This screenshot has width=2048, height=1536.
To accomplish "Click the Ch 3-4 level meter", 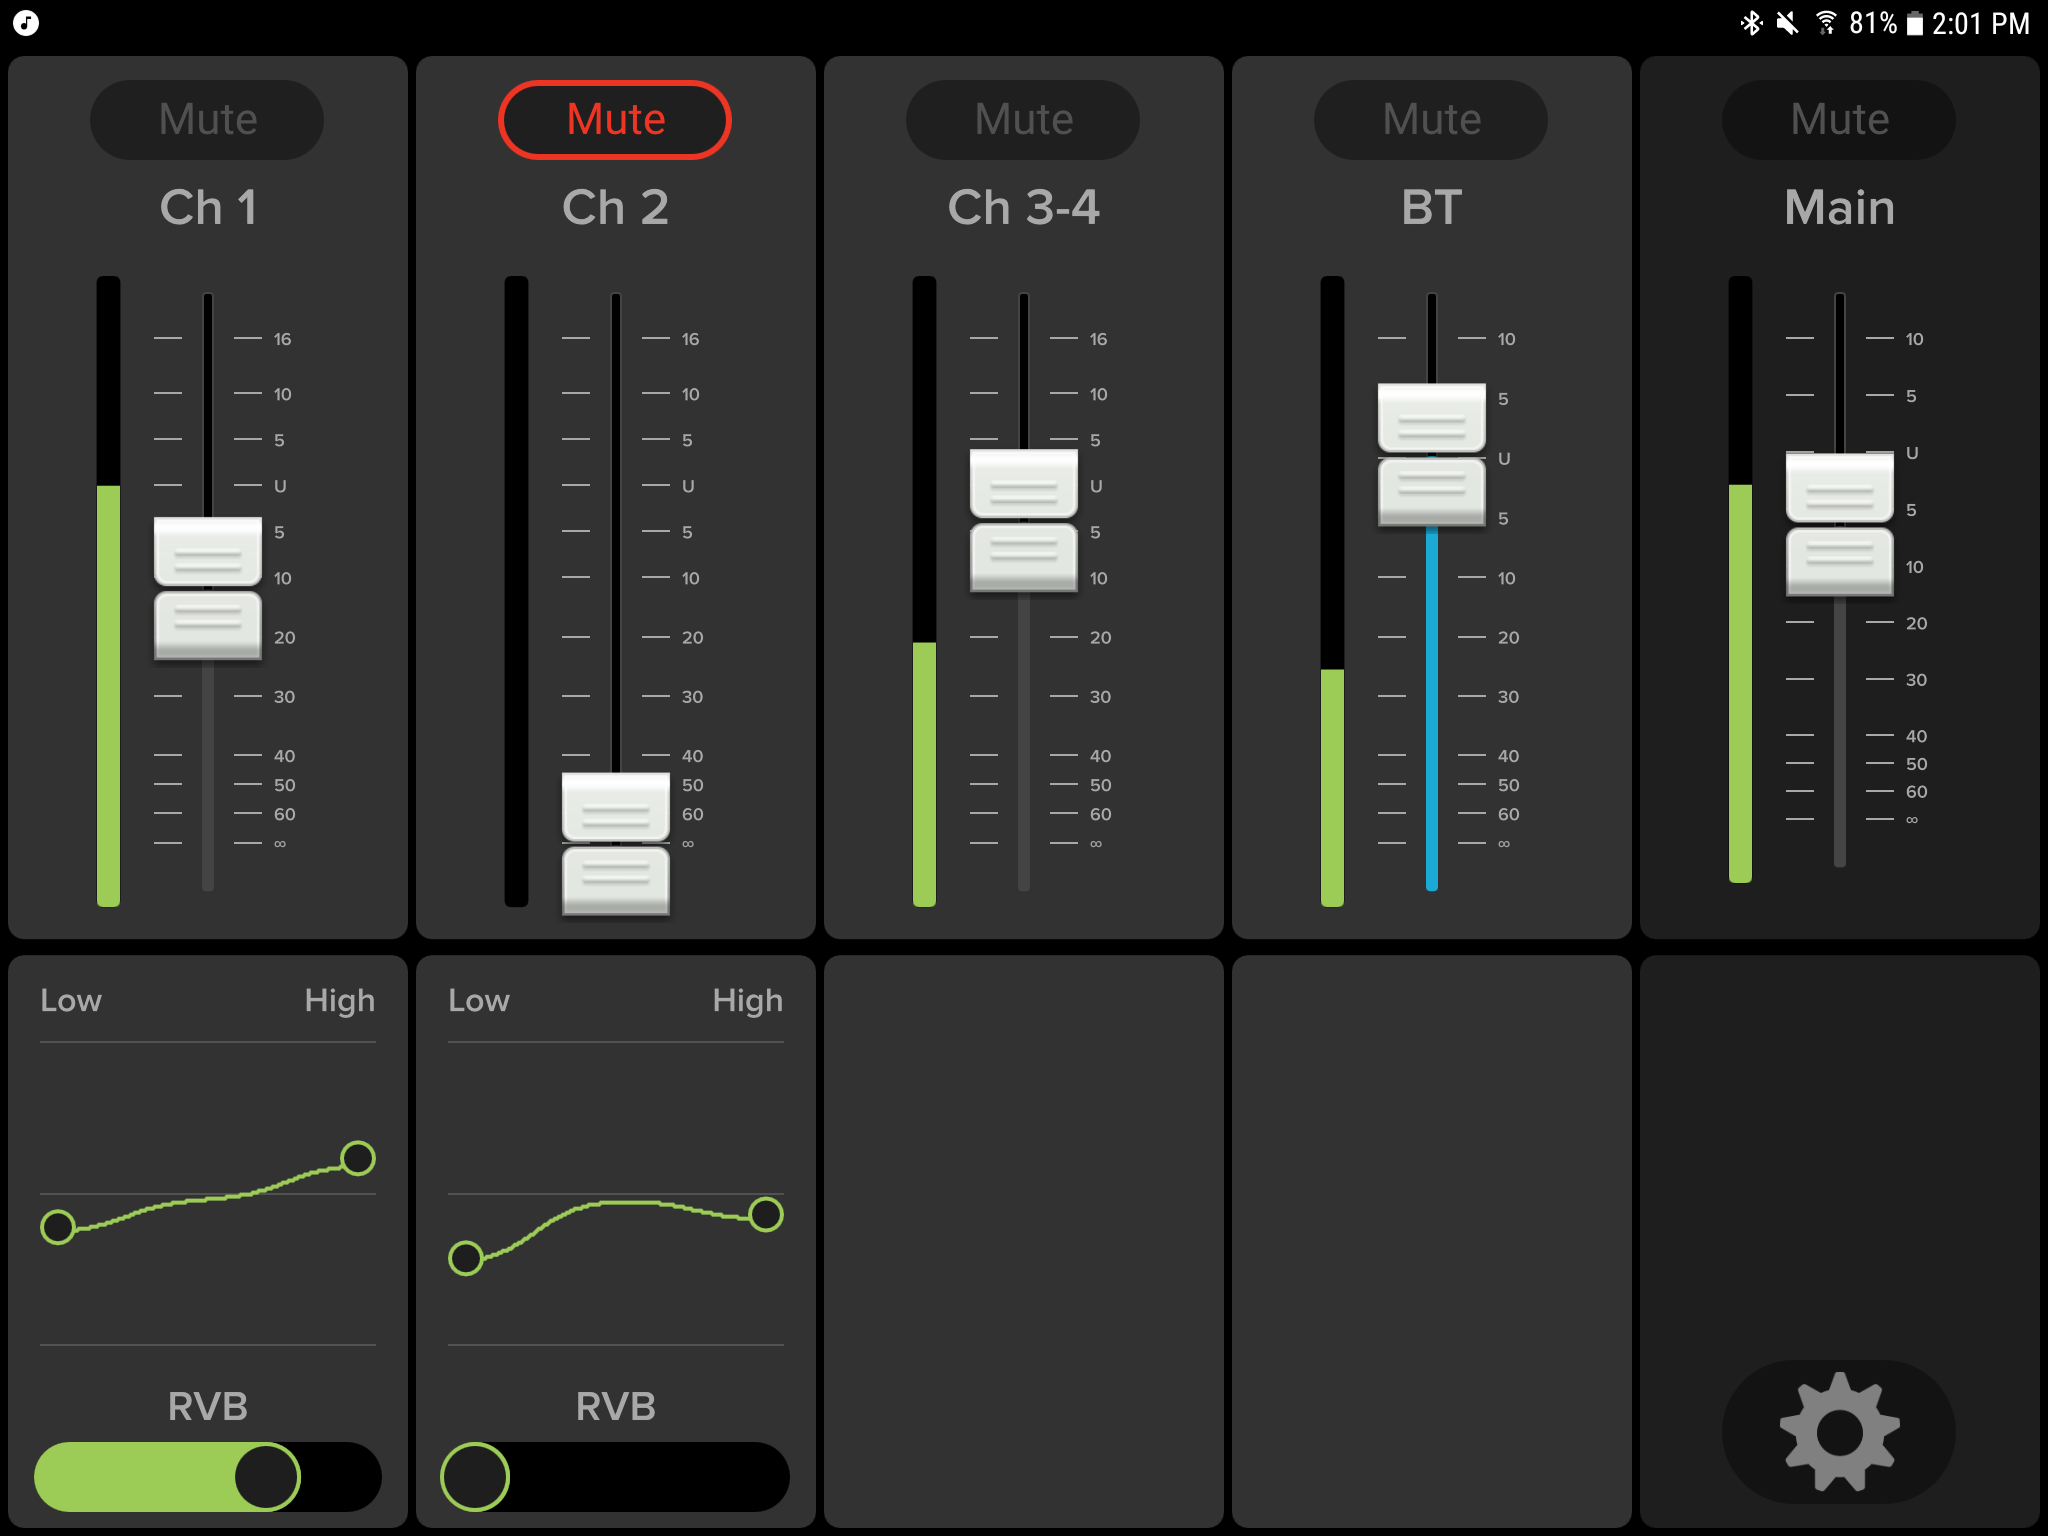I will (924, 592).
